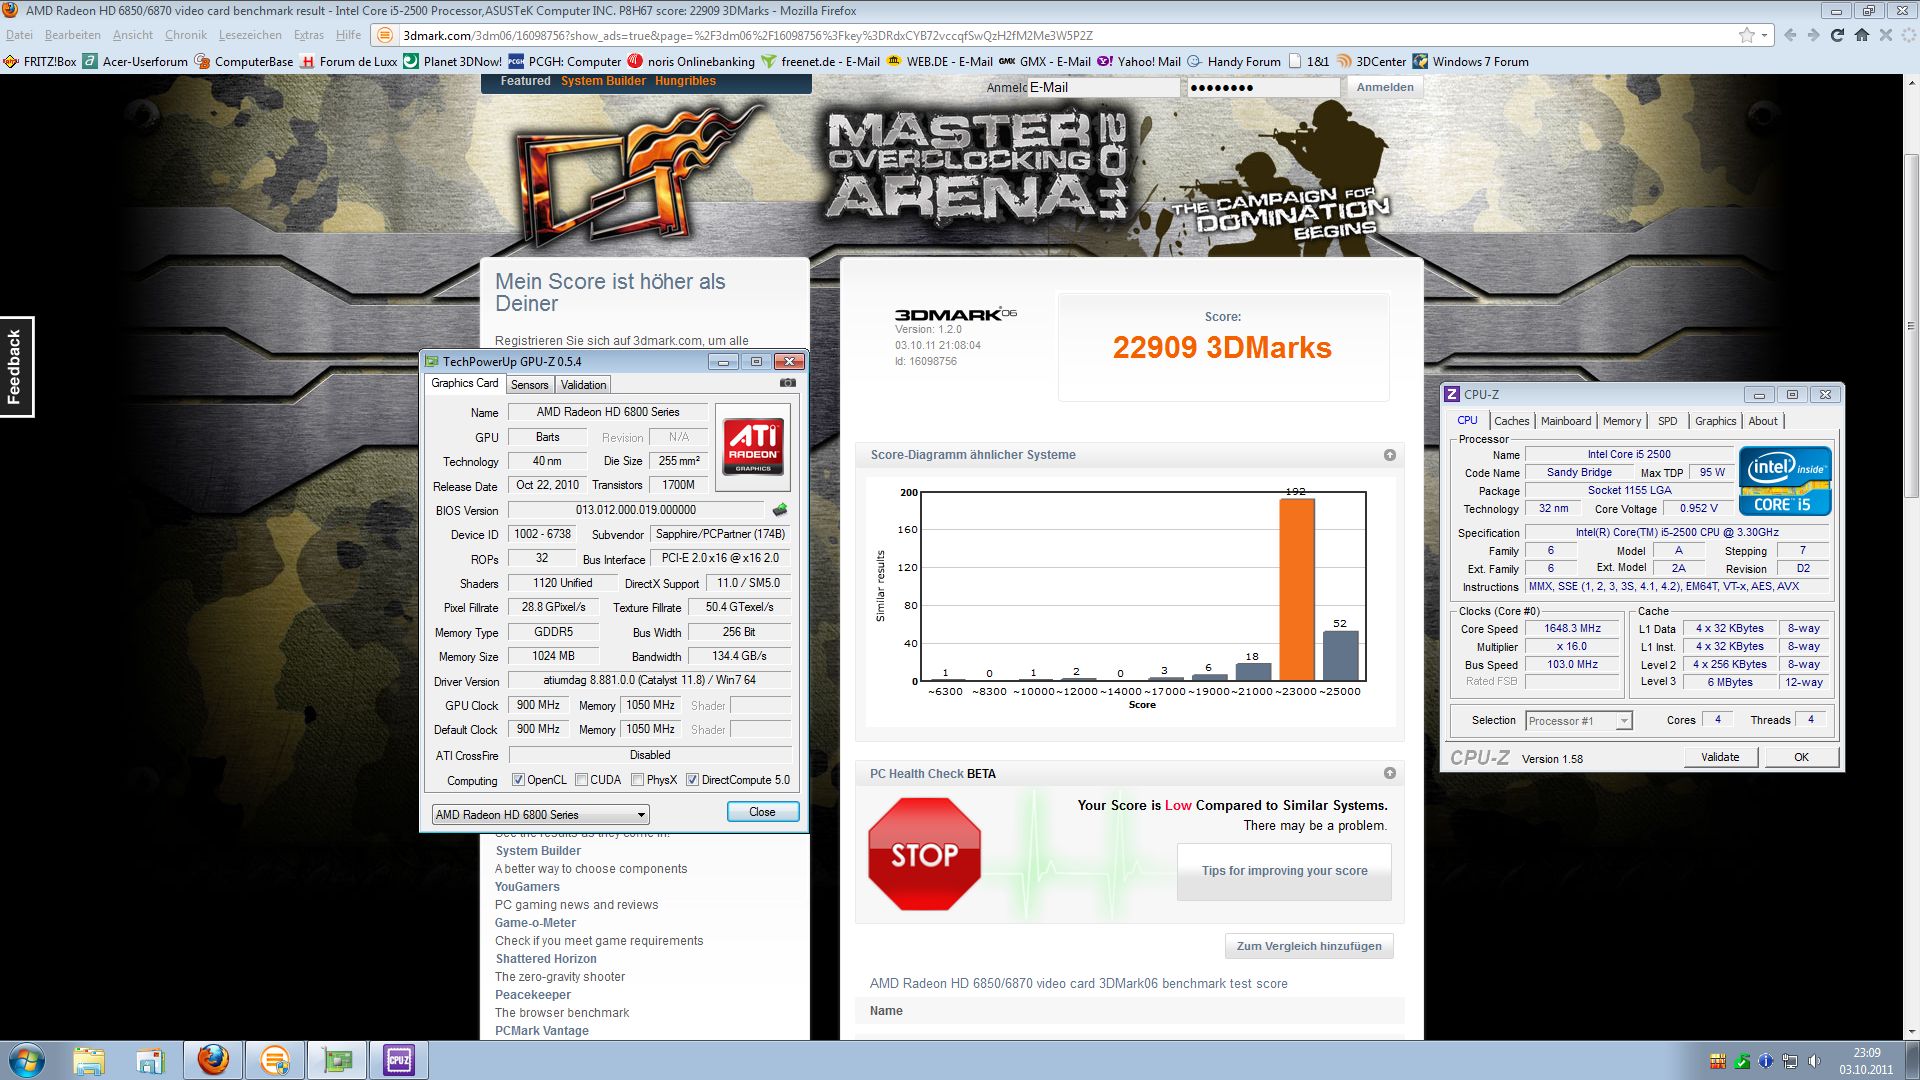
Task: Reload the page with the refresh icon
Action: (x=1837, y=35)
